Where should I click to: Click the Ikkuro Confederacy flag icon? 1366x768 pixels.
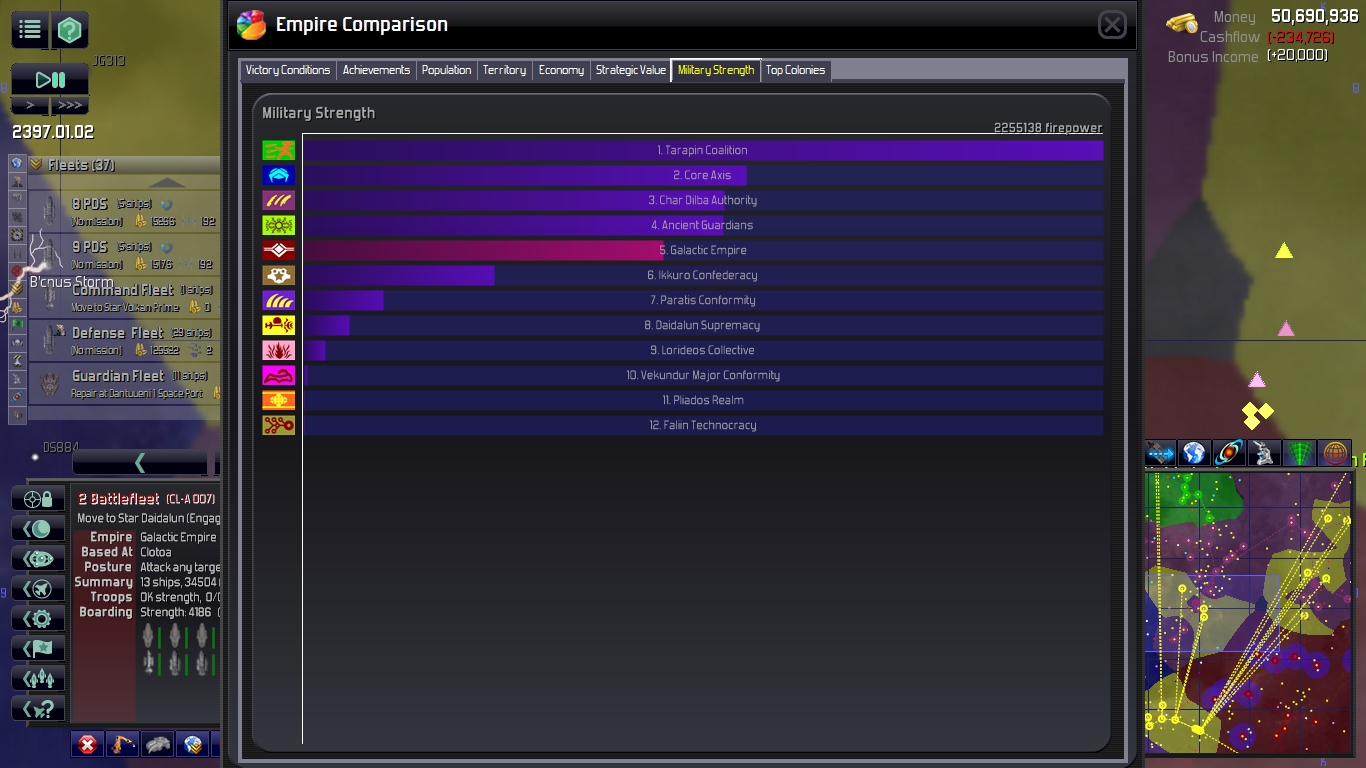[279, 275]
